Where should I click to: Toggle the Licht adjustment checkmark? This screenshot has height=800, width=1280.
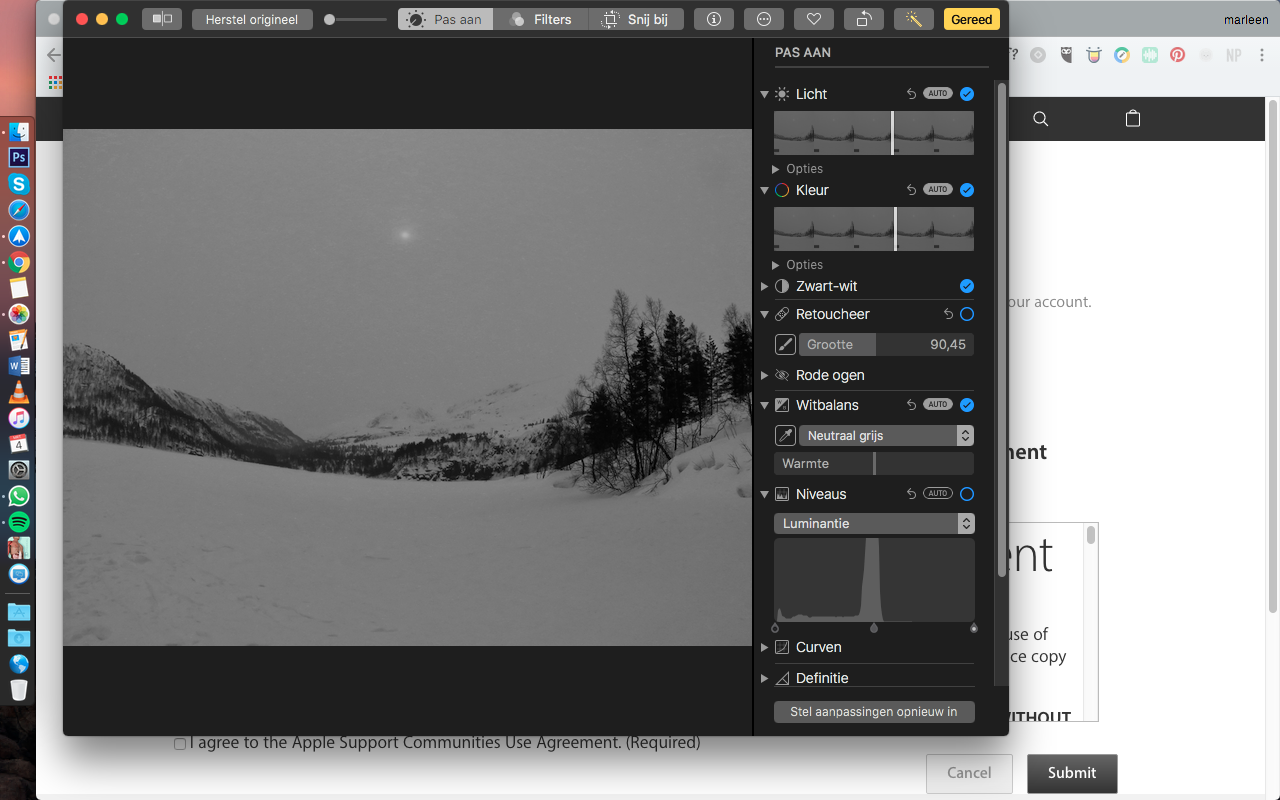tap(967, 94)
